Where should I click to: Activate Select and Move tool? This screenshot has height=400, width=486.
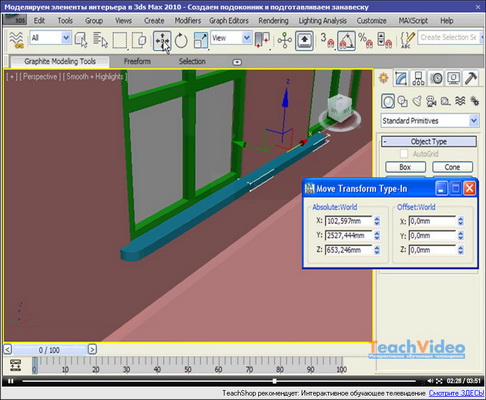(162, 41)
